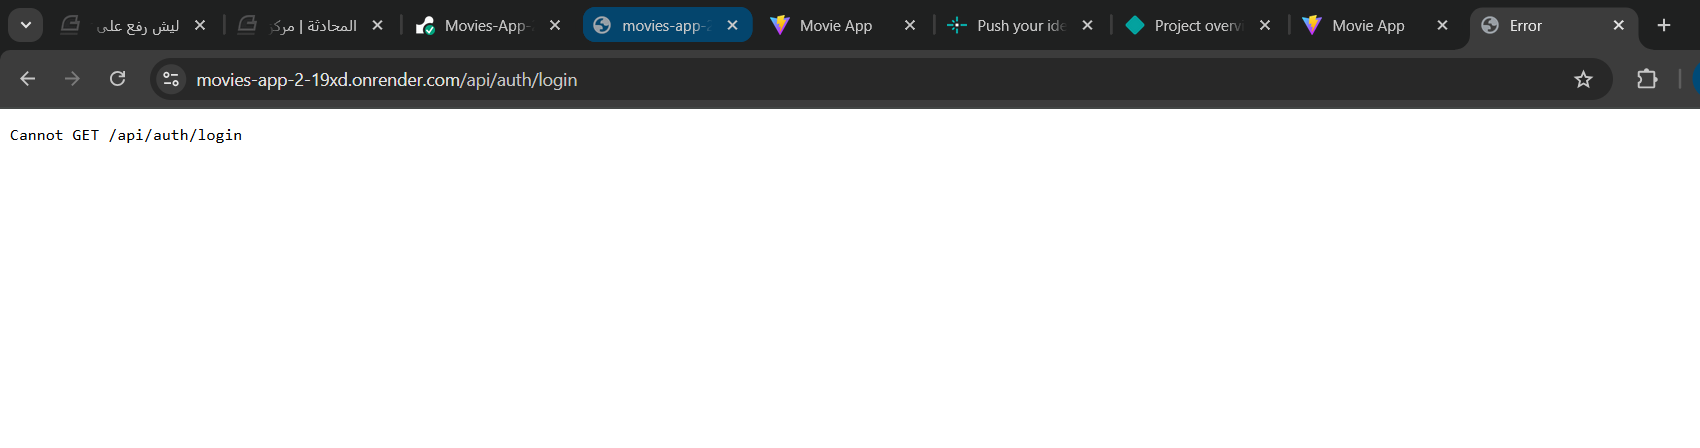
Task: Open the Extensions puzzle icon
Action: (x=1647, y=79)
